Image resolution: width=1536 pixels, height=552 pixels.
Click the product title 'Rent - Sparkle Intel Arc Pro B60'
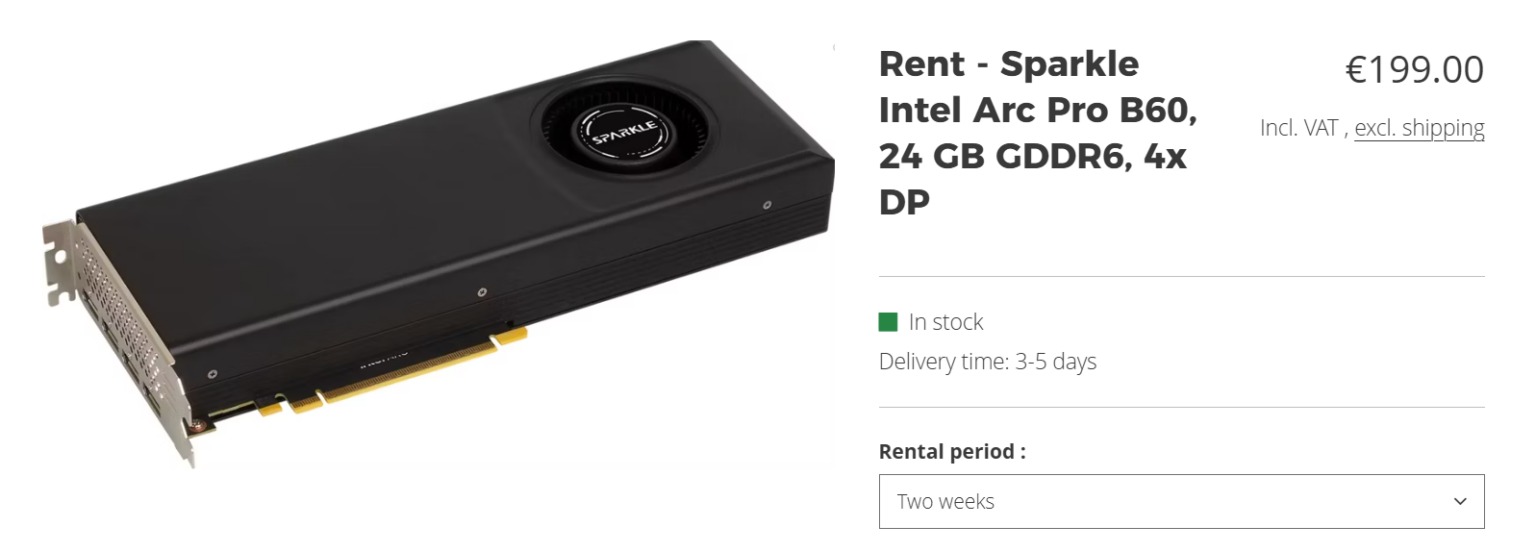click(x=1008, y=65)
